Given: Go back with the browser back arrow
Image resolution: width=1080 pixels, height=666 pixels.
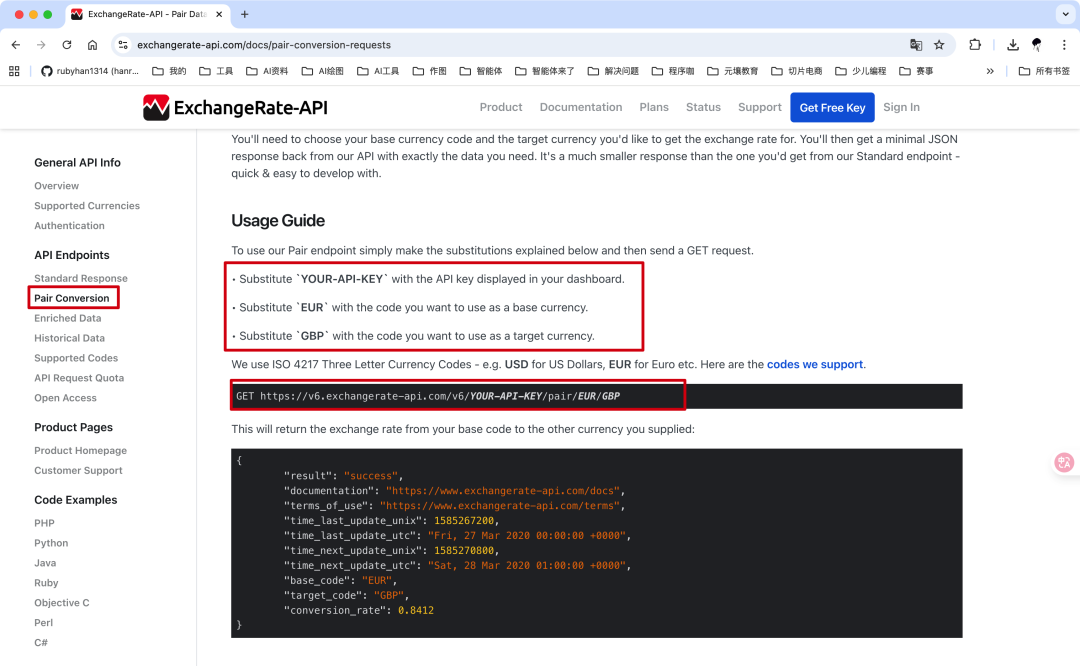Looking at the screenshot, I should click(16, 45).
